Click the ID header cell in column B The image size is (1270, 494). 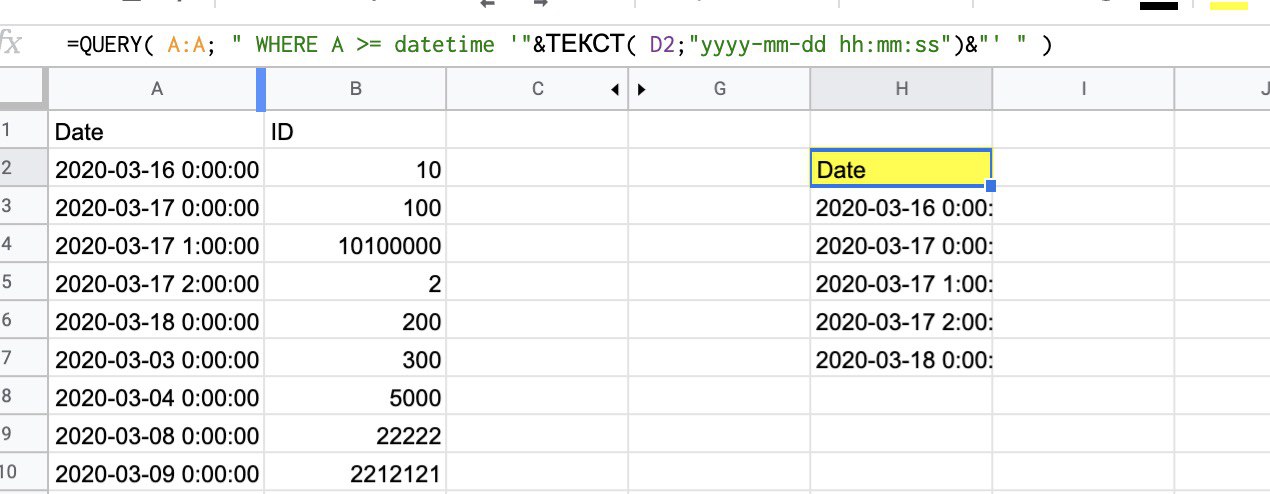[x=355, y=131]
